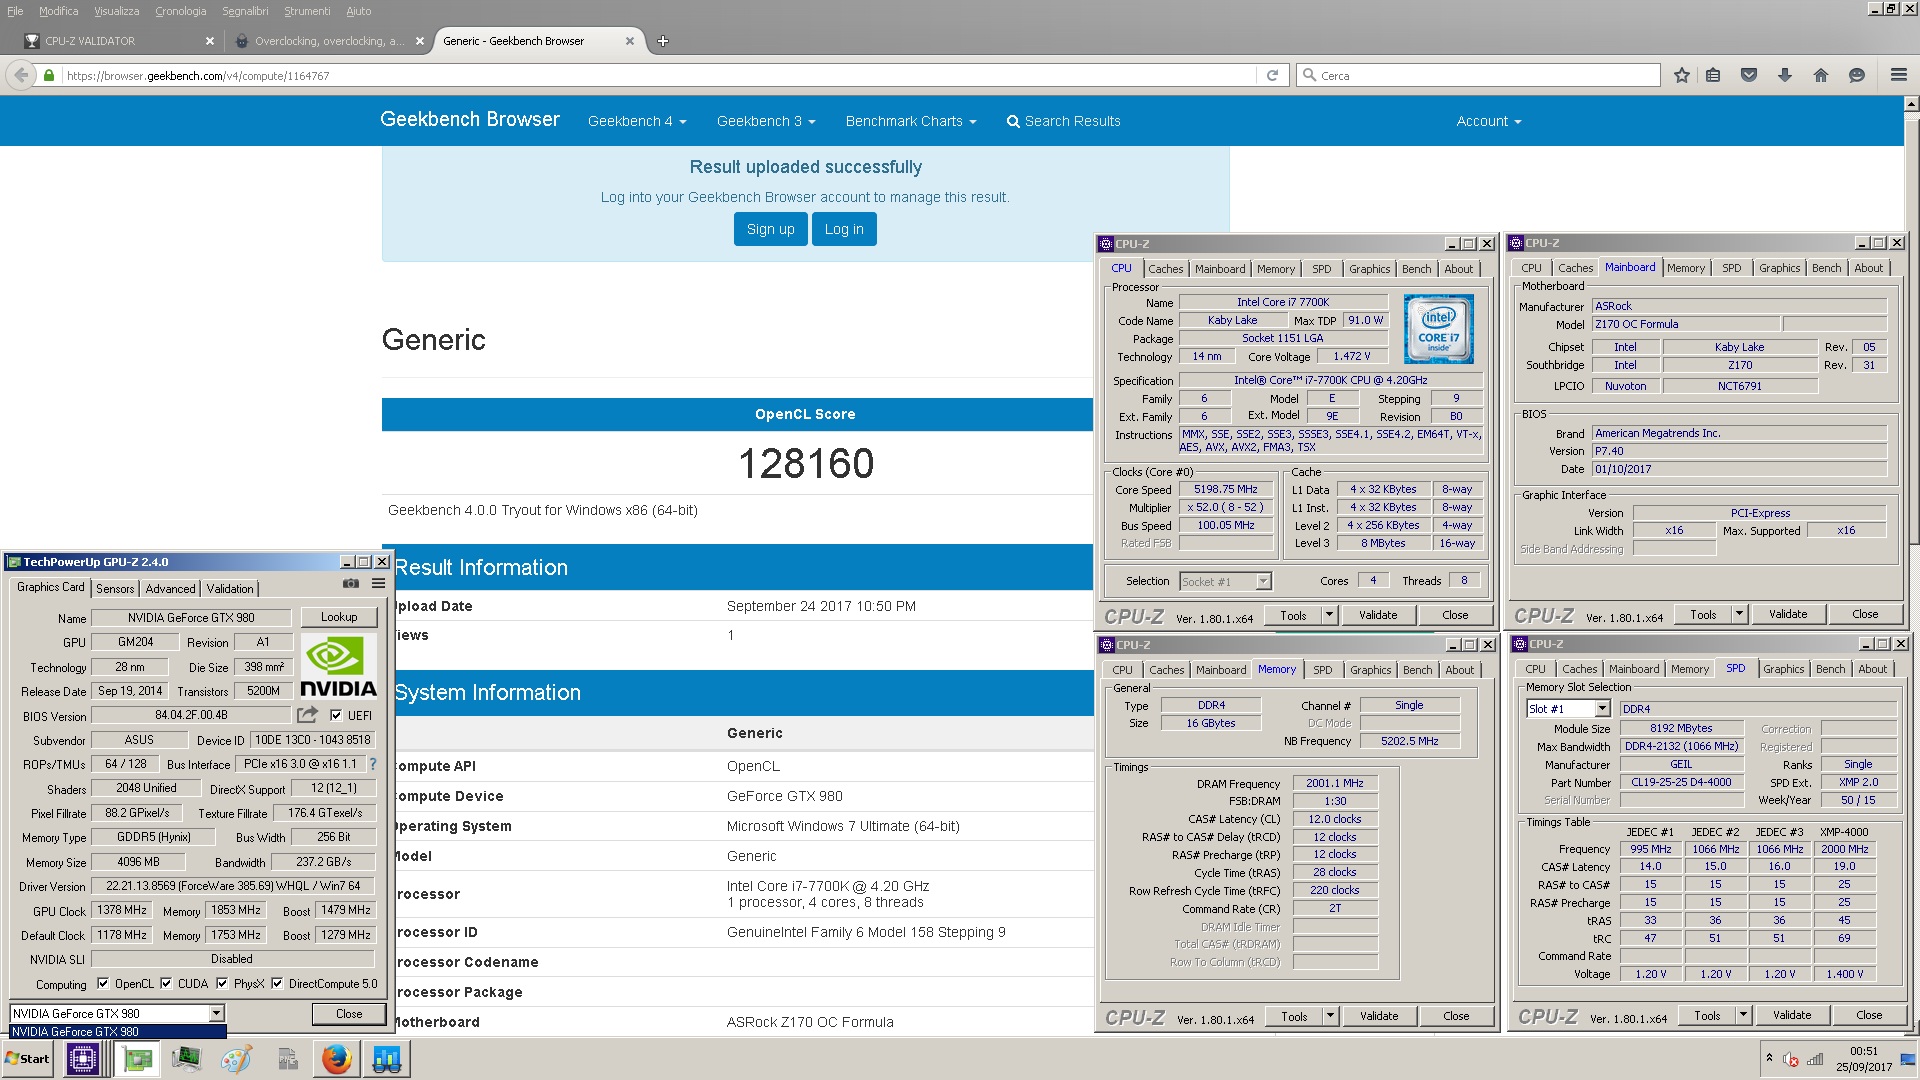Click the Sign up button

tap(770, 229)
